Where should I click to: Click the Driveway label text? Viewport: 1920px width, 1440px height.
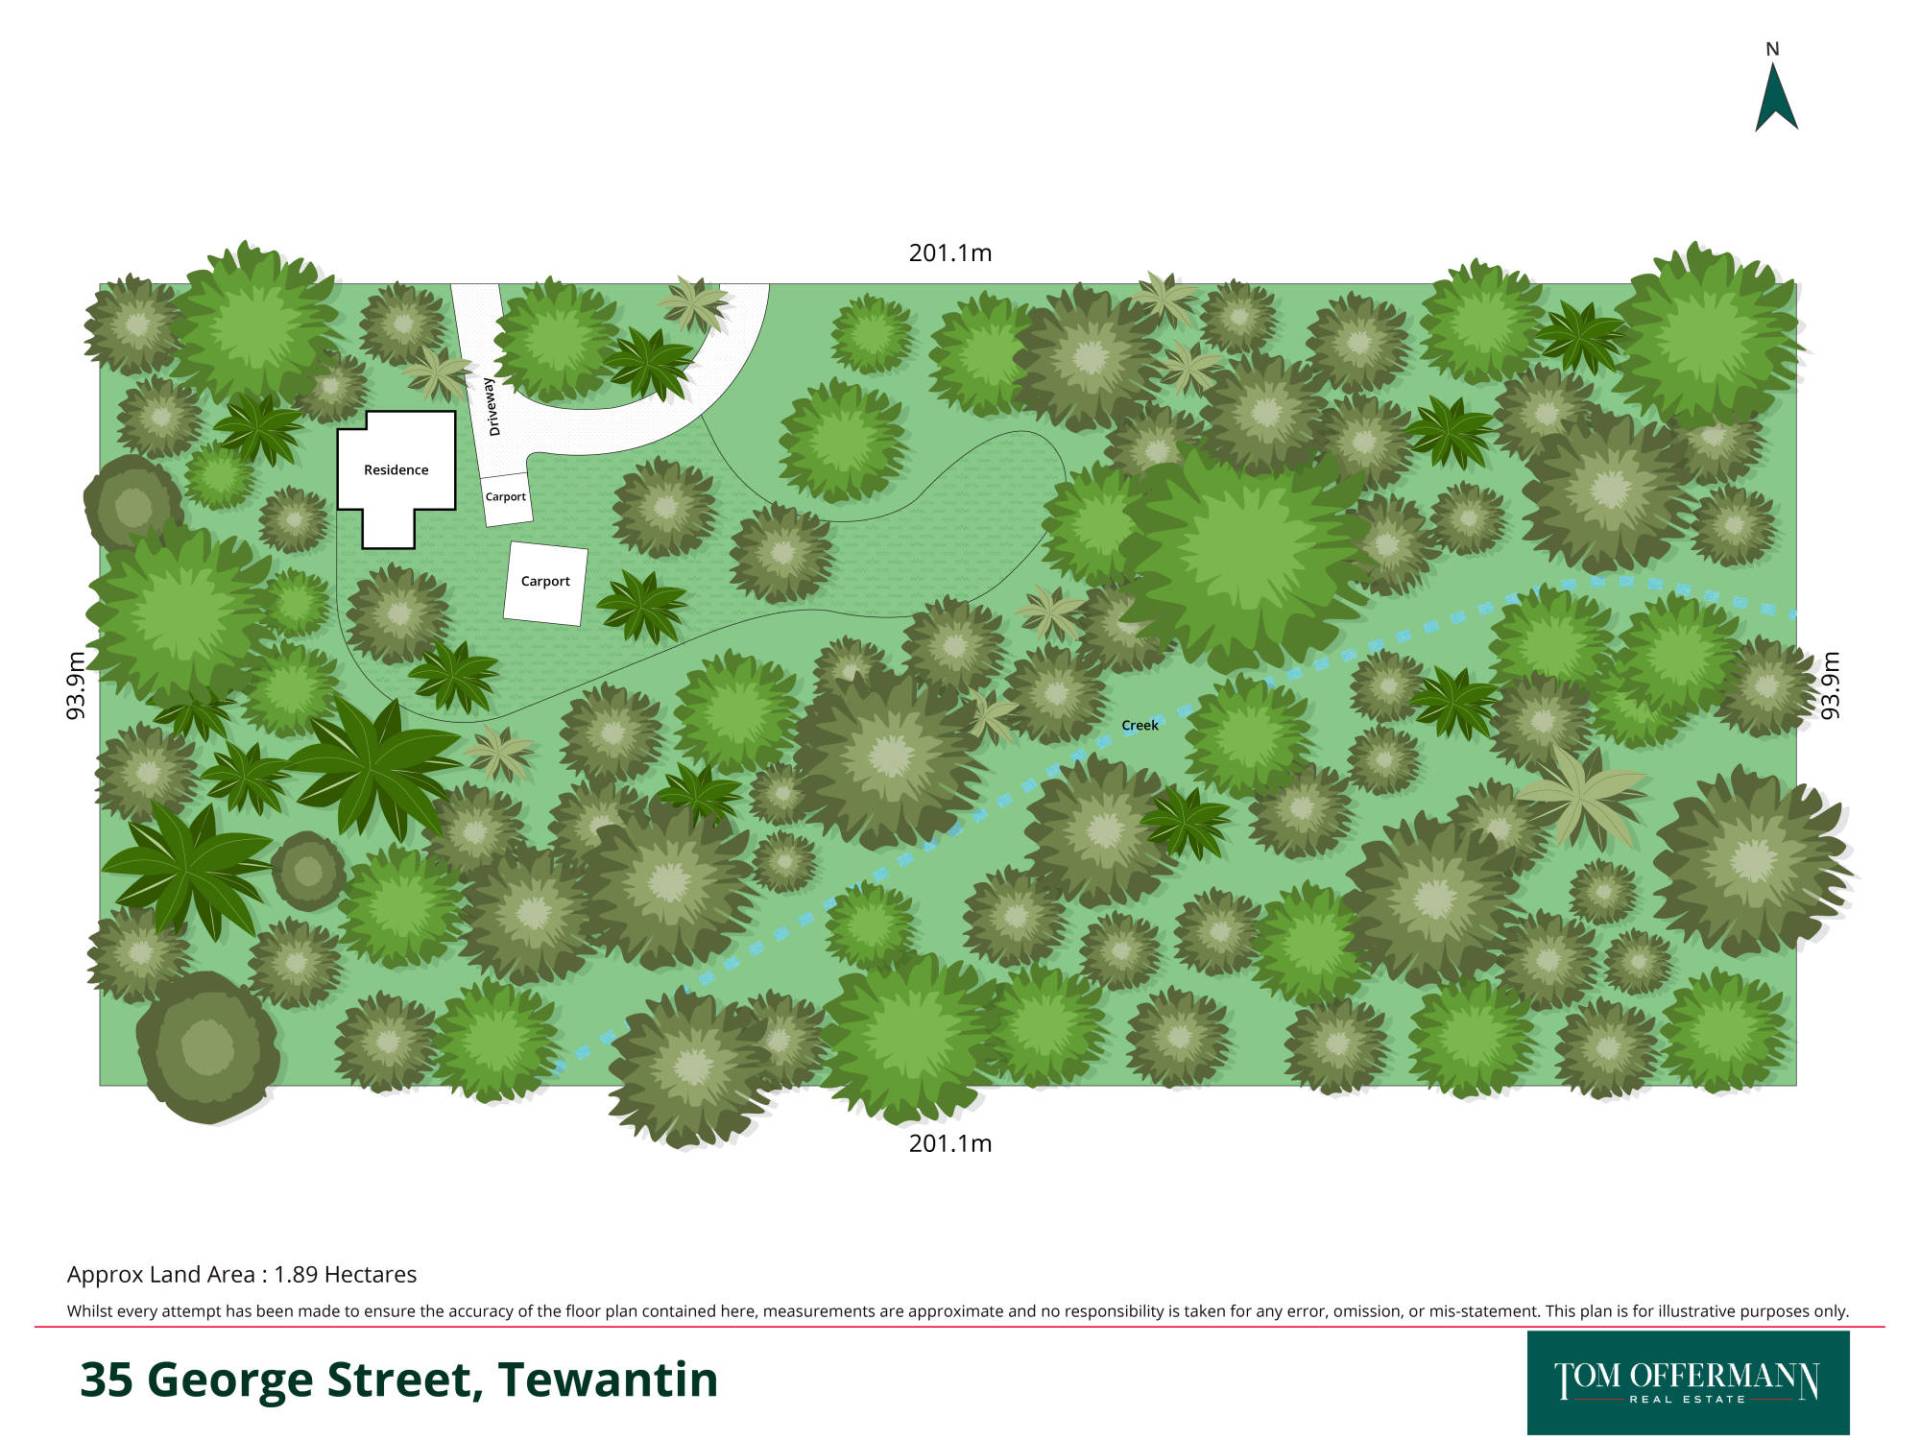pyautogui.click(x=492, y=406)
